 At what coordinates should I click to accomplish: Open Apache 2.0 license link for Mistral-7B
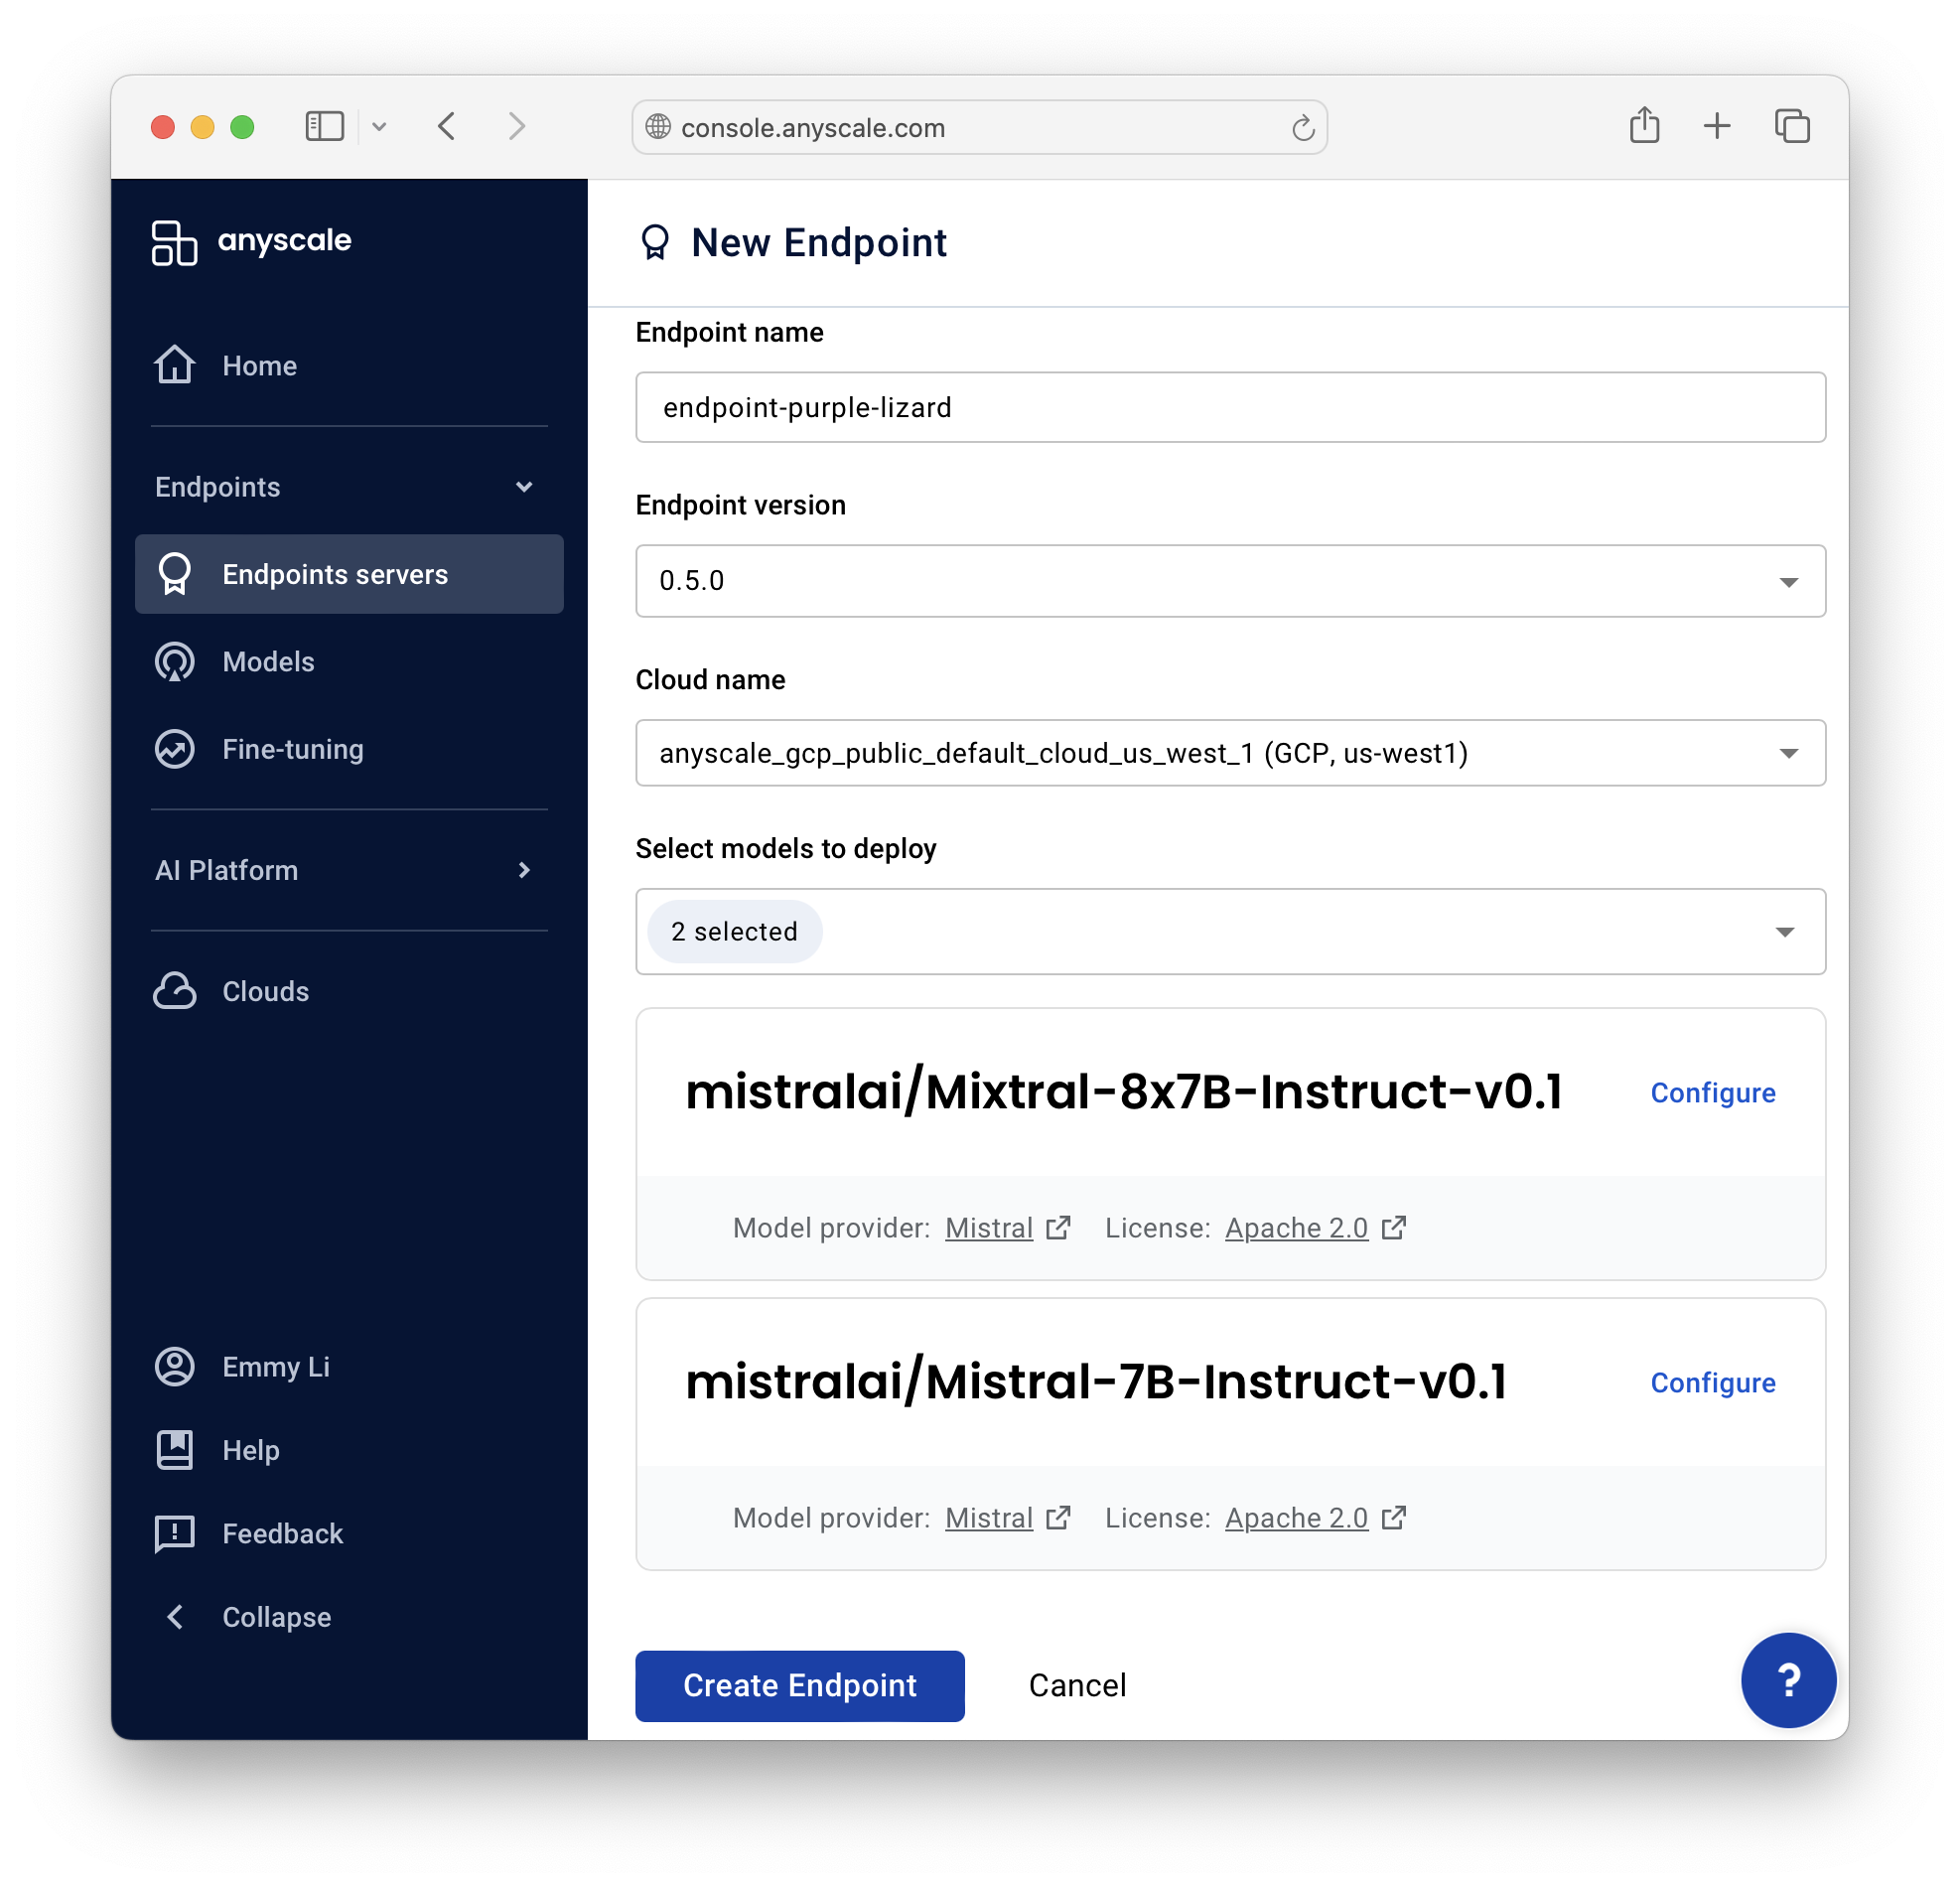pos(1296,1518)
